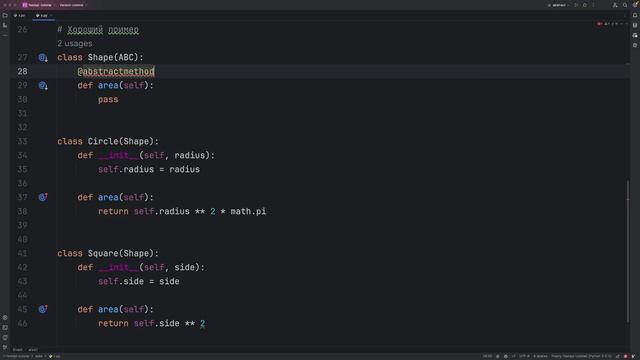
Task: Open the bottom-most tool window icon in left sidebar
Action: click(x=5, y=347)
